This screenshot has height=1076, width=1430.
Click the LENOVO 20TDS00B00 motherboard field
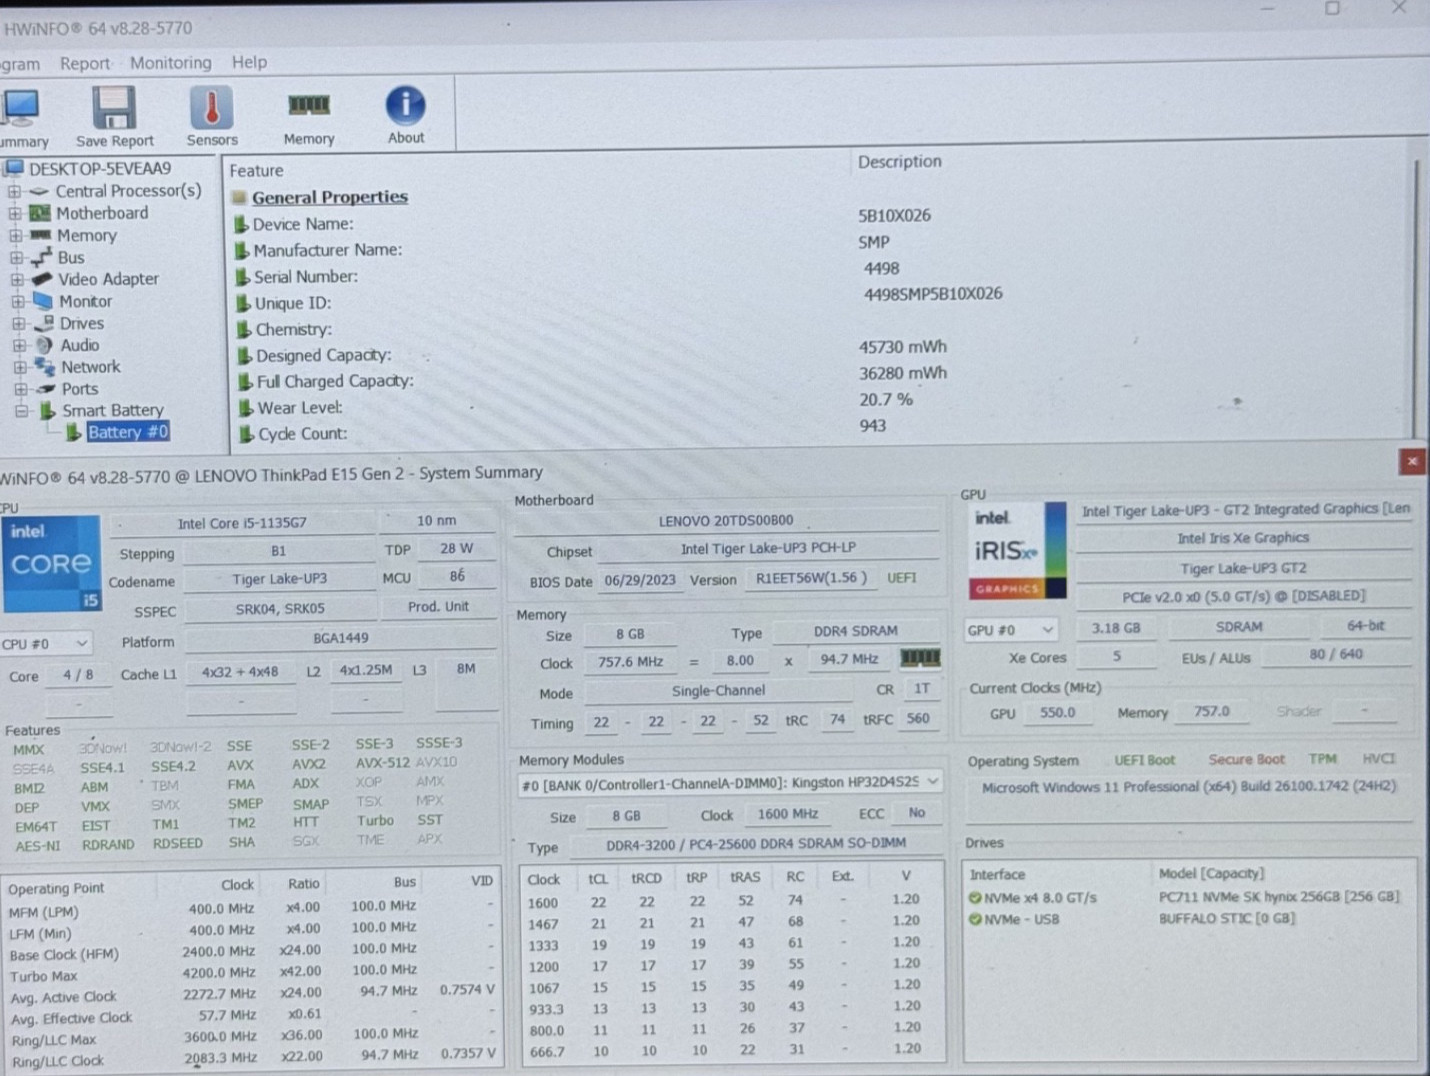tap(726, 520)
